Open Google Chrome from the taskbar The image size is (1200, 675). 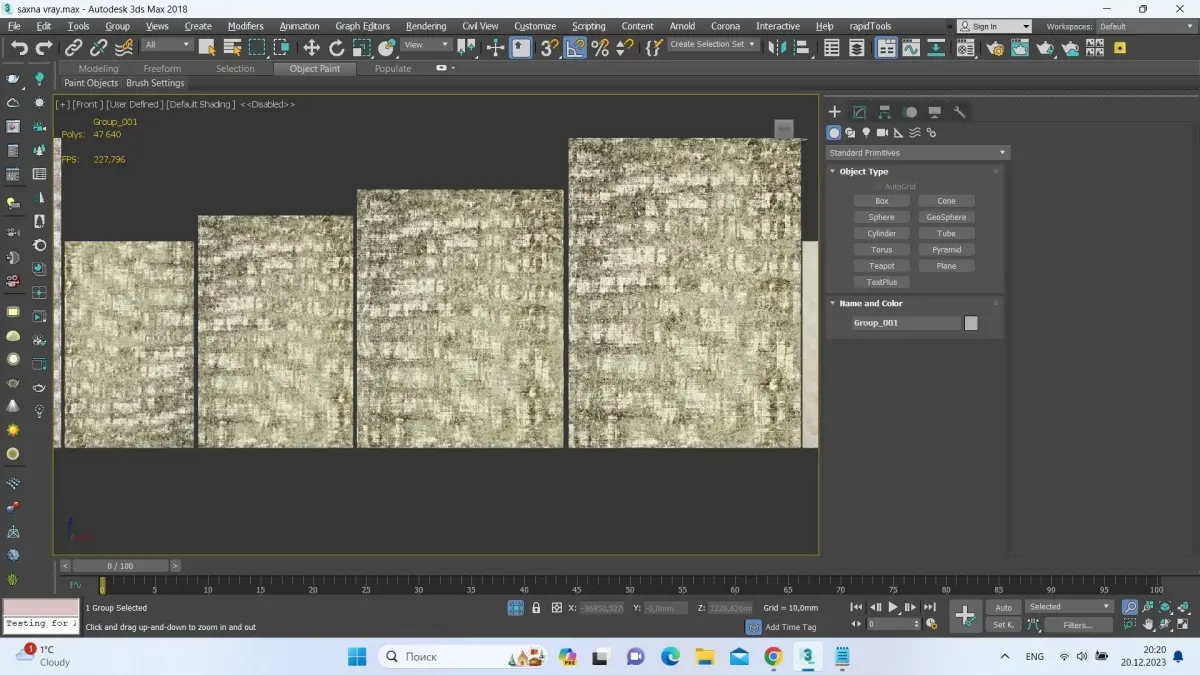(773, 657)
